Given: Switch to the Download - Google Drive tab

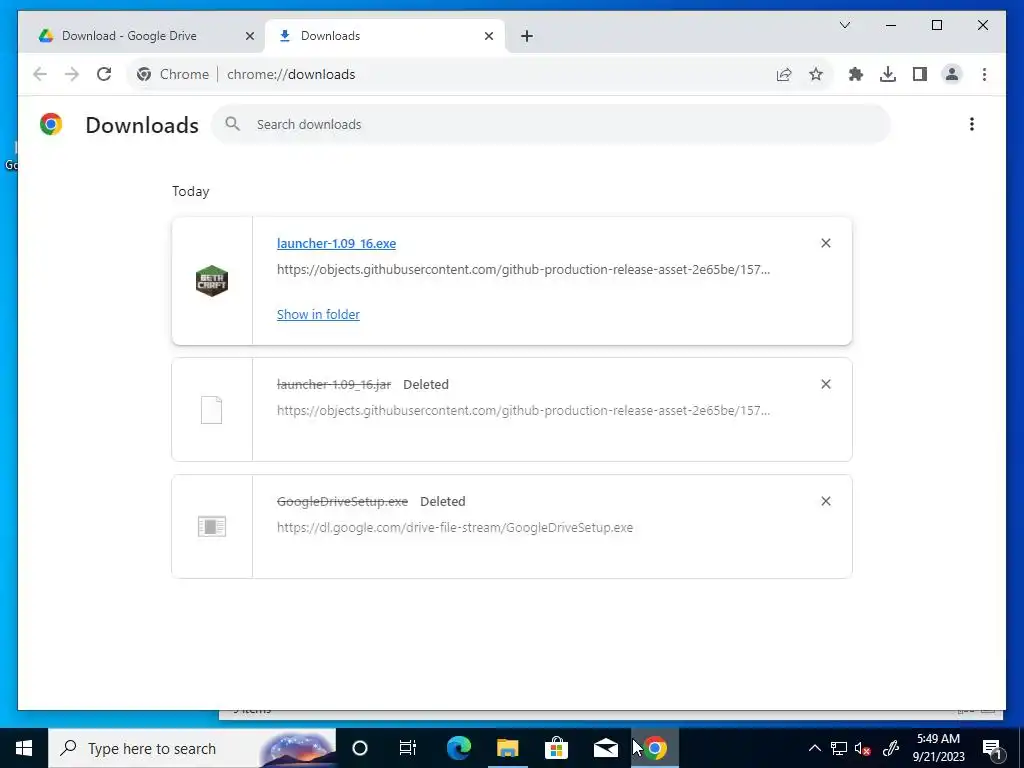Looking at the screenshot, I should (142, 36).
